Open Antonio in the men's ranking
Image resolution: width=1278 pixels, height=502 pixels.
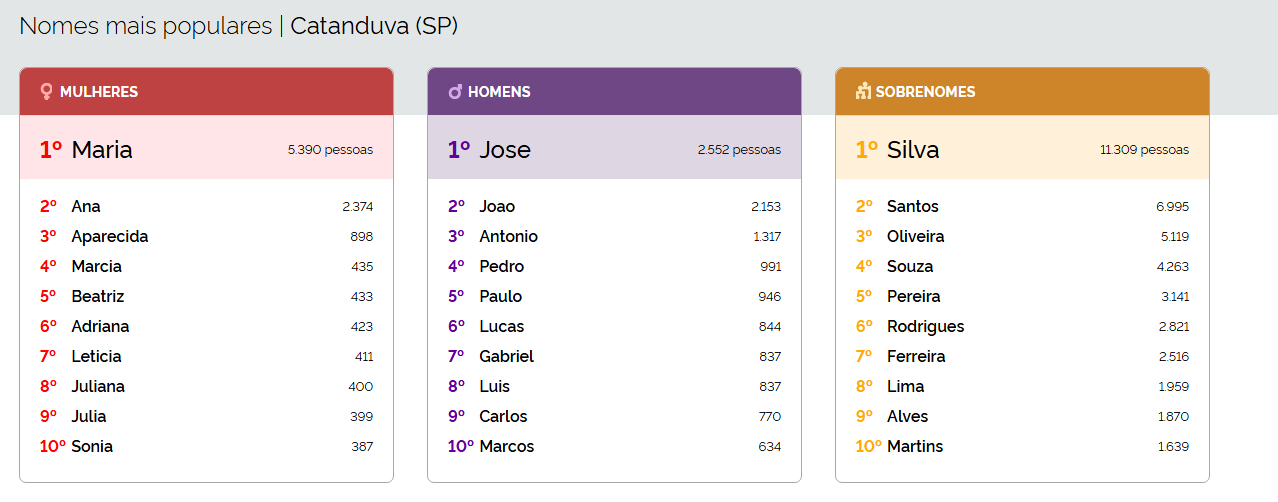point(508,237)
